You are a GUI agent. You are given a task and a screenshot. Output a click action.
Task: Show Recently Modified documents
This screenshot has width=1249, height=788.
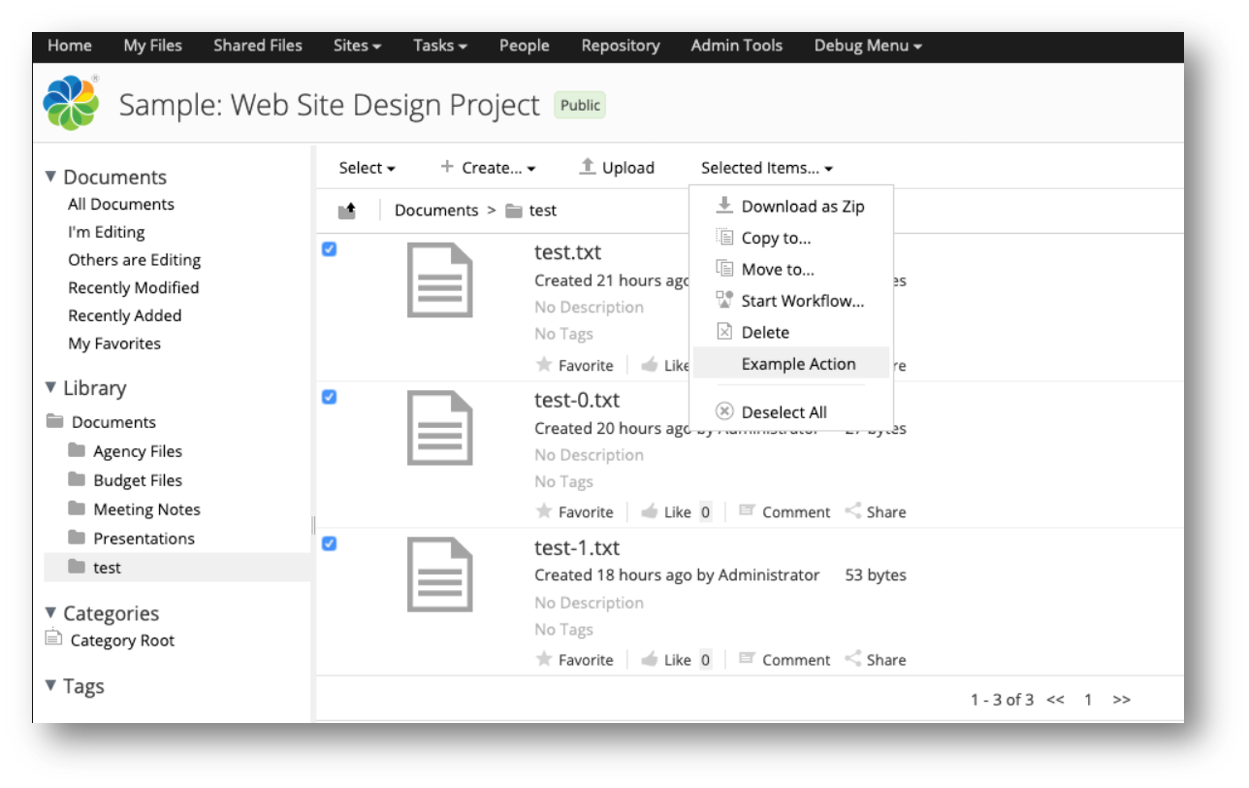pyautogui.click(x=133, y=288)
